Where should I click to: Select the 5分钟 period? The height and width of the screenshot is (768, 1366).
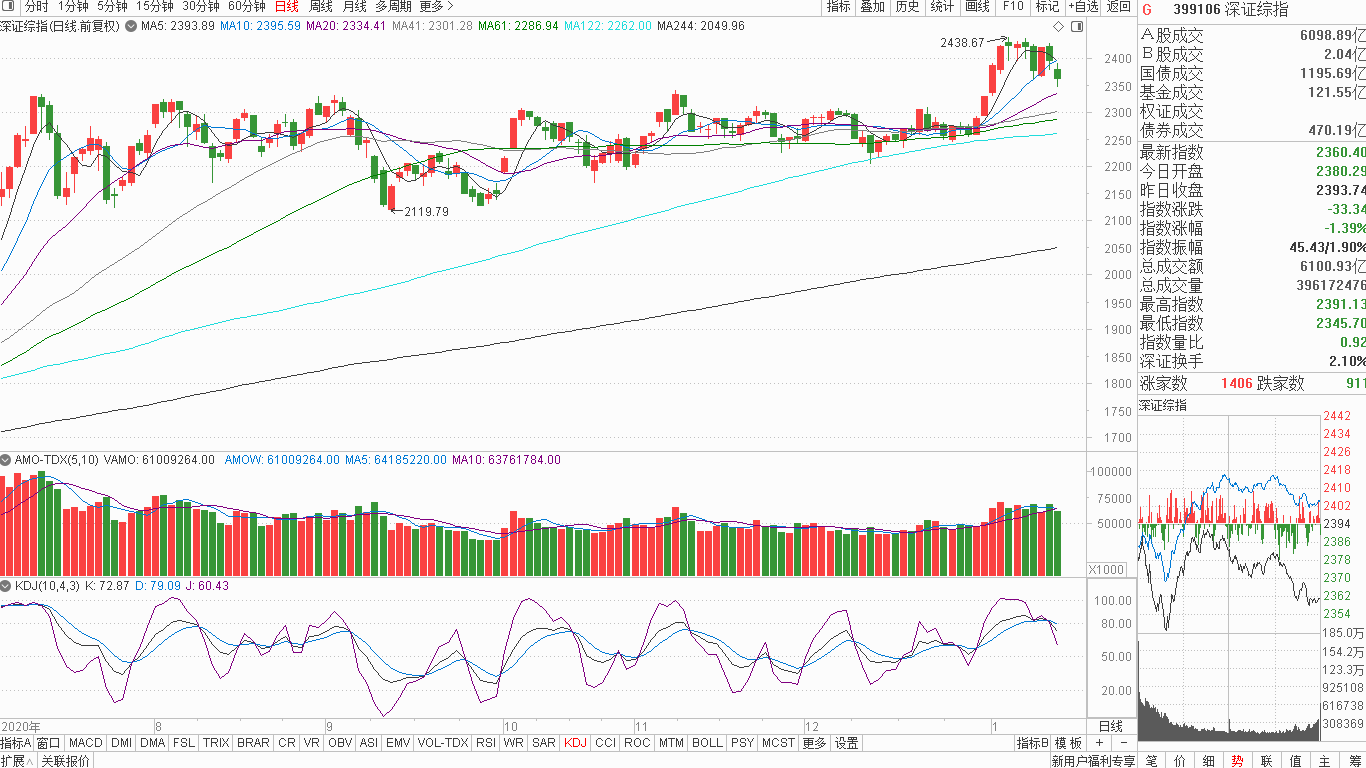point(112,6)
